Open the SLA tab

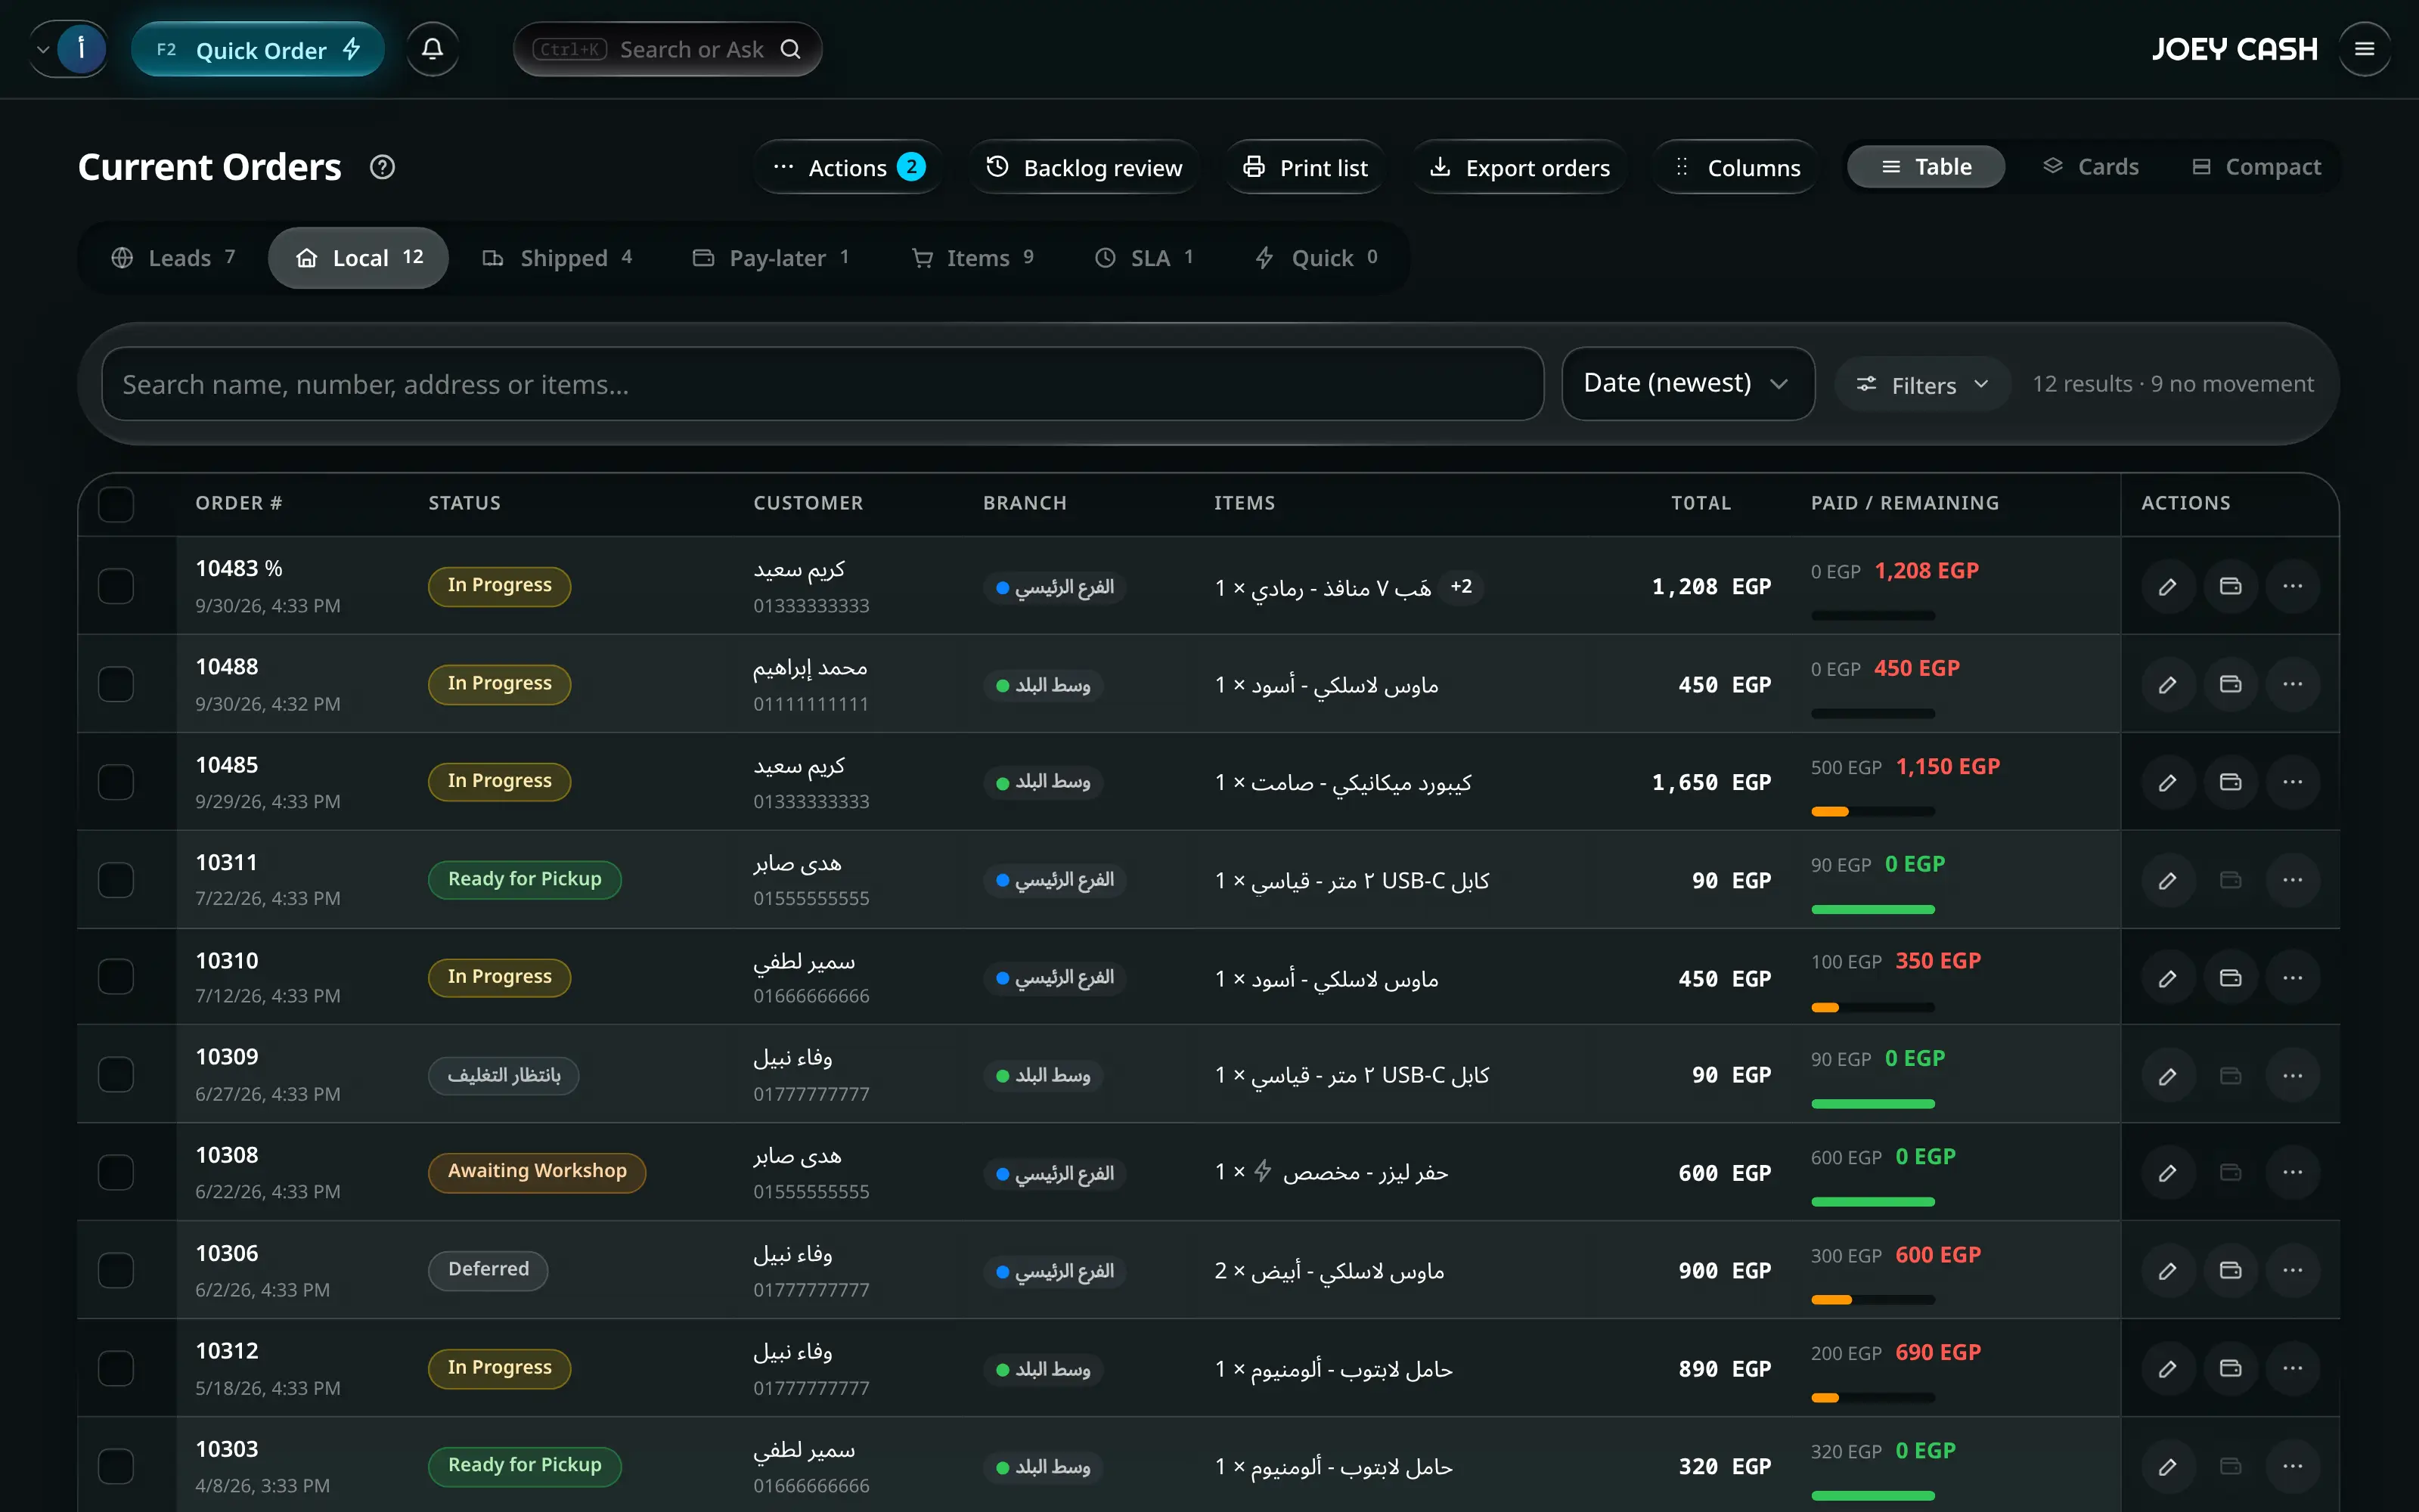coord(1144,258)
